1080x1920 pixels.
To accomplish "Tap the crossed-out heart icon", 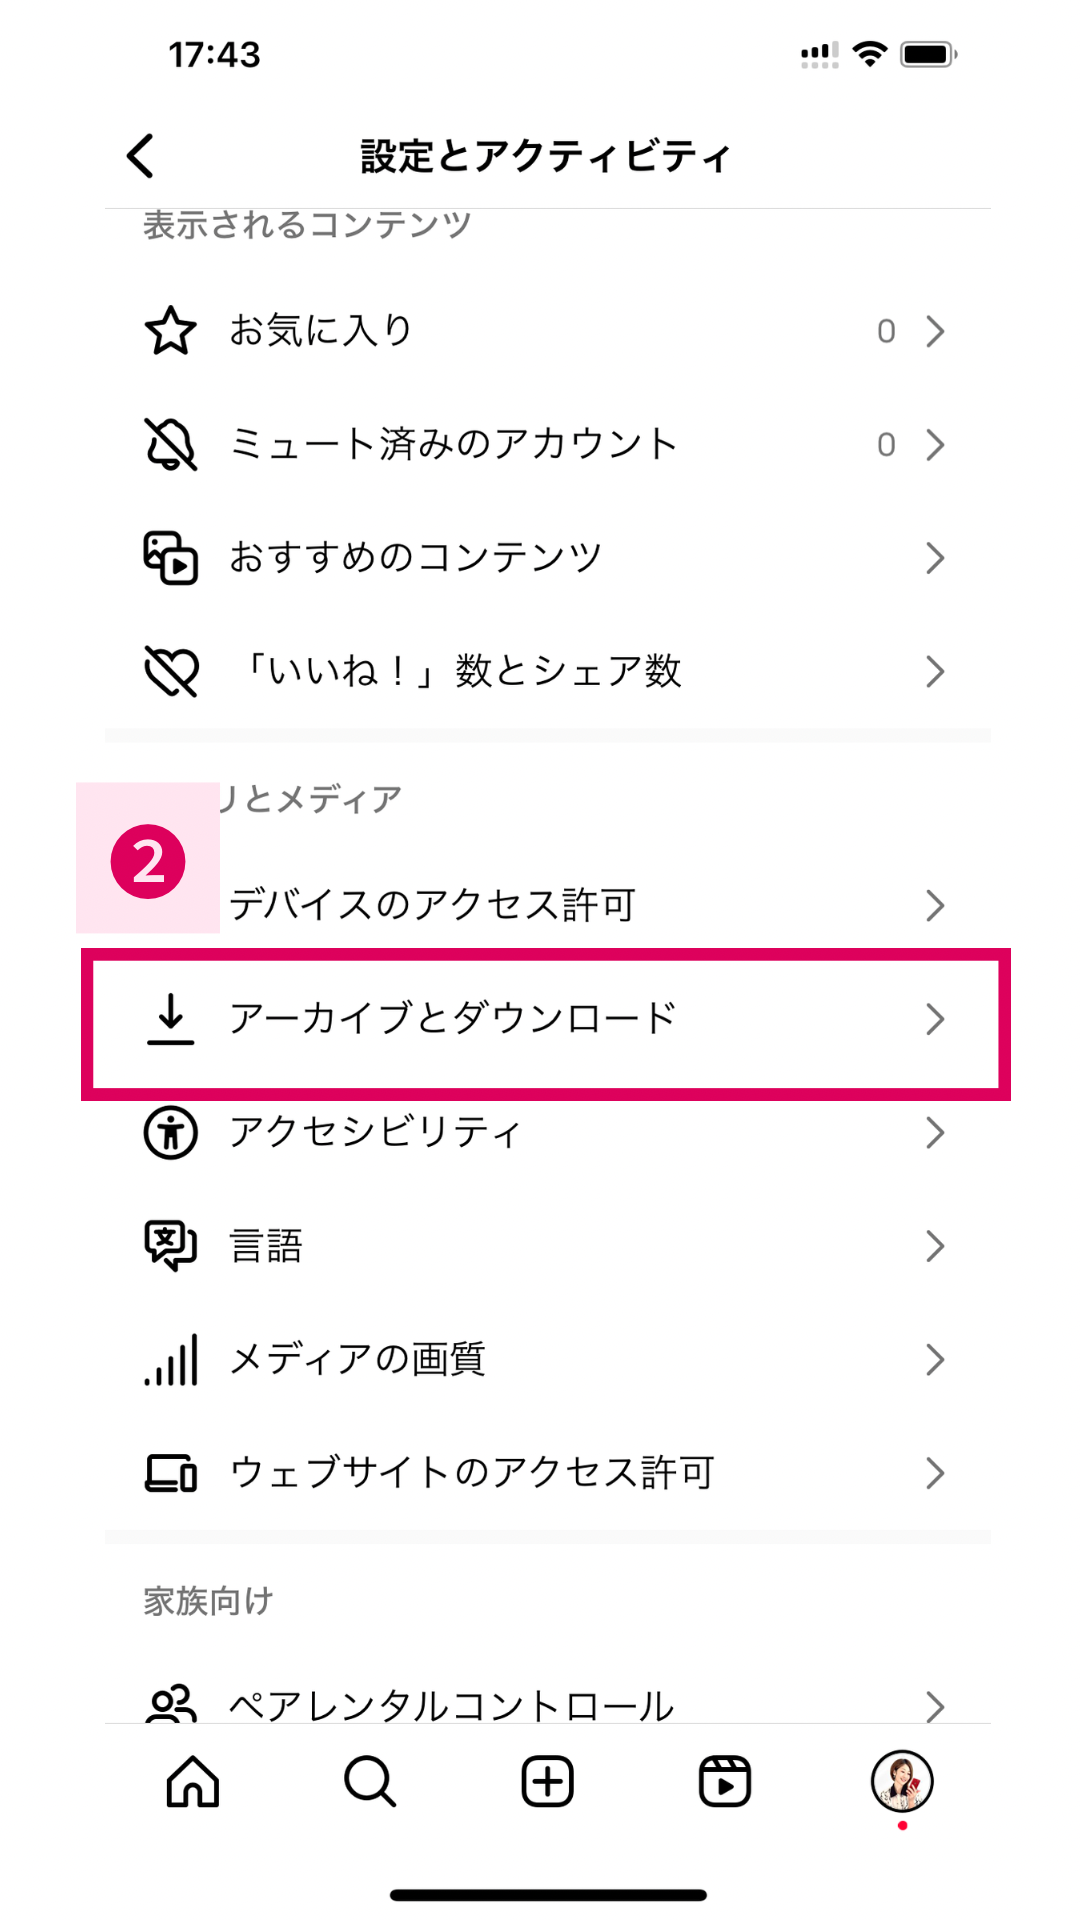I will point(171,671).
